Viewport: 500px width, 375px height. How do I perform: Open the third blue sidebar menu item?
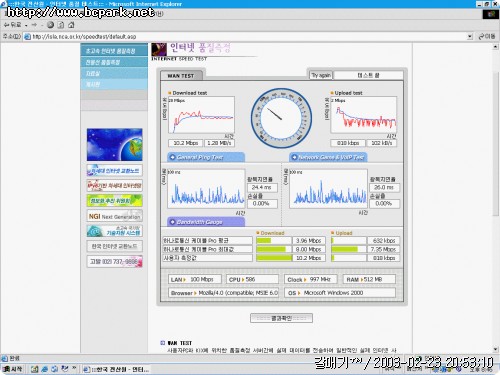click(114, 73)
